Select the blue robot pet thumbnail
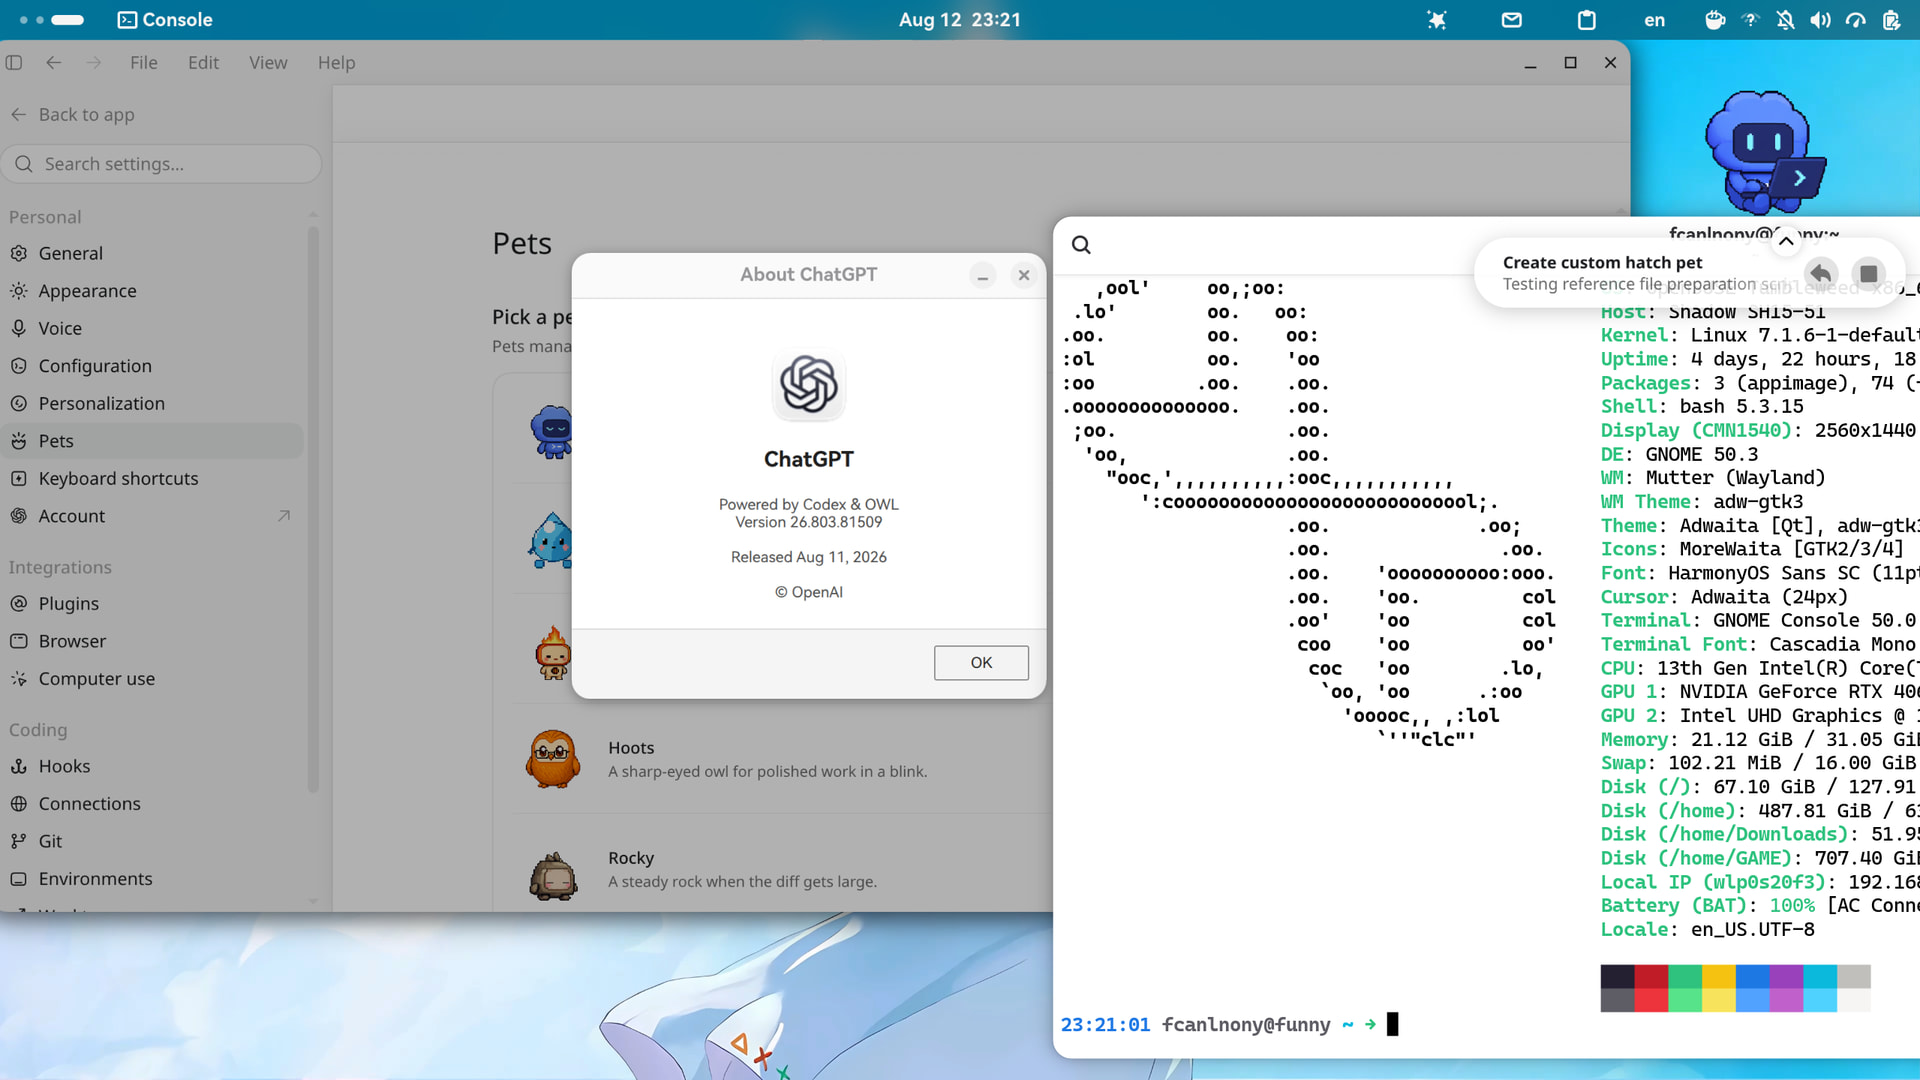The image size is (1920, 1080). pos(551,432)
